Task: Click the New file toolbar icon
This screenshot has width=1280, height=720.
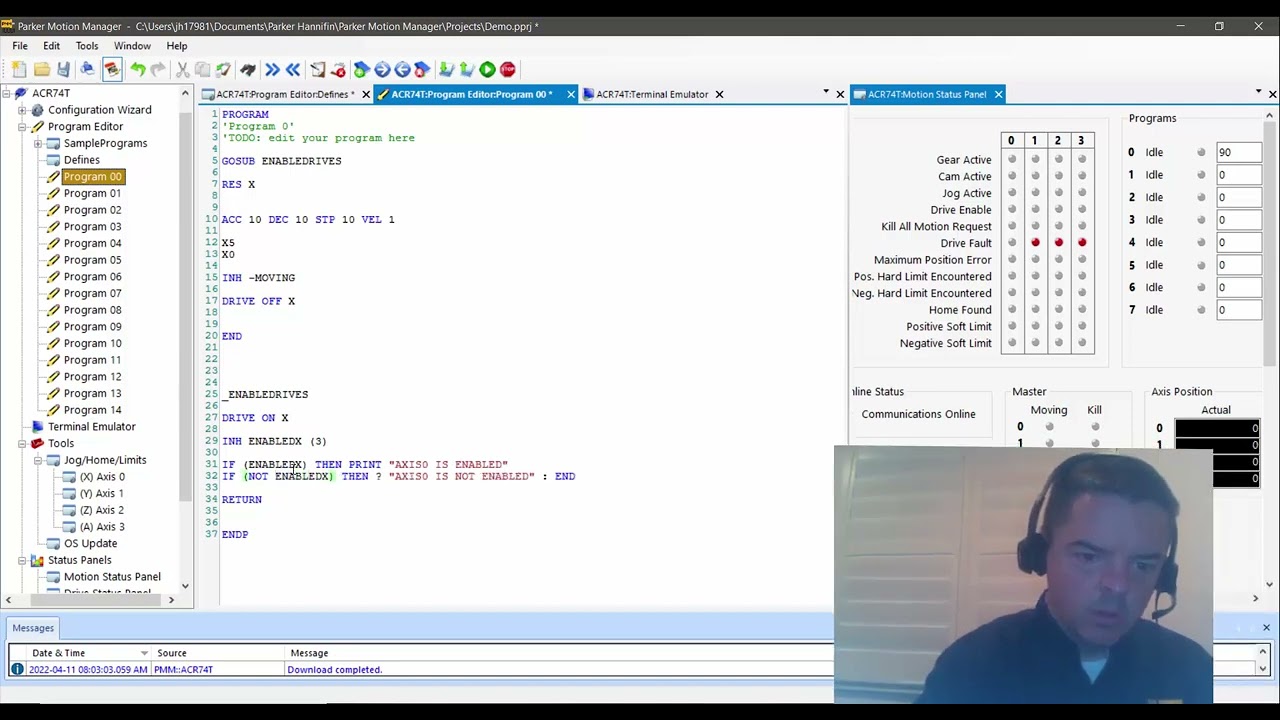Action: click(x=19, y=69)
